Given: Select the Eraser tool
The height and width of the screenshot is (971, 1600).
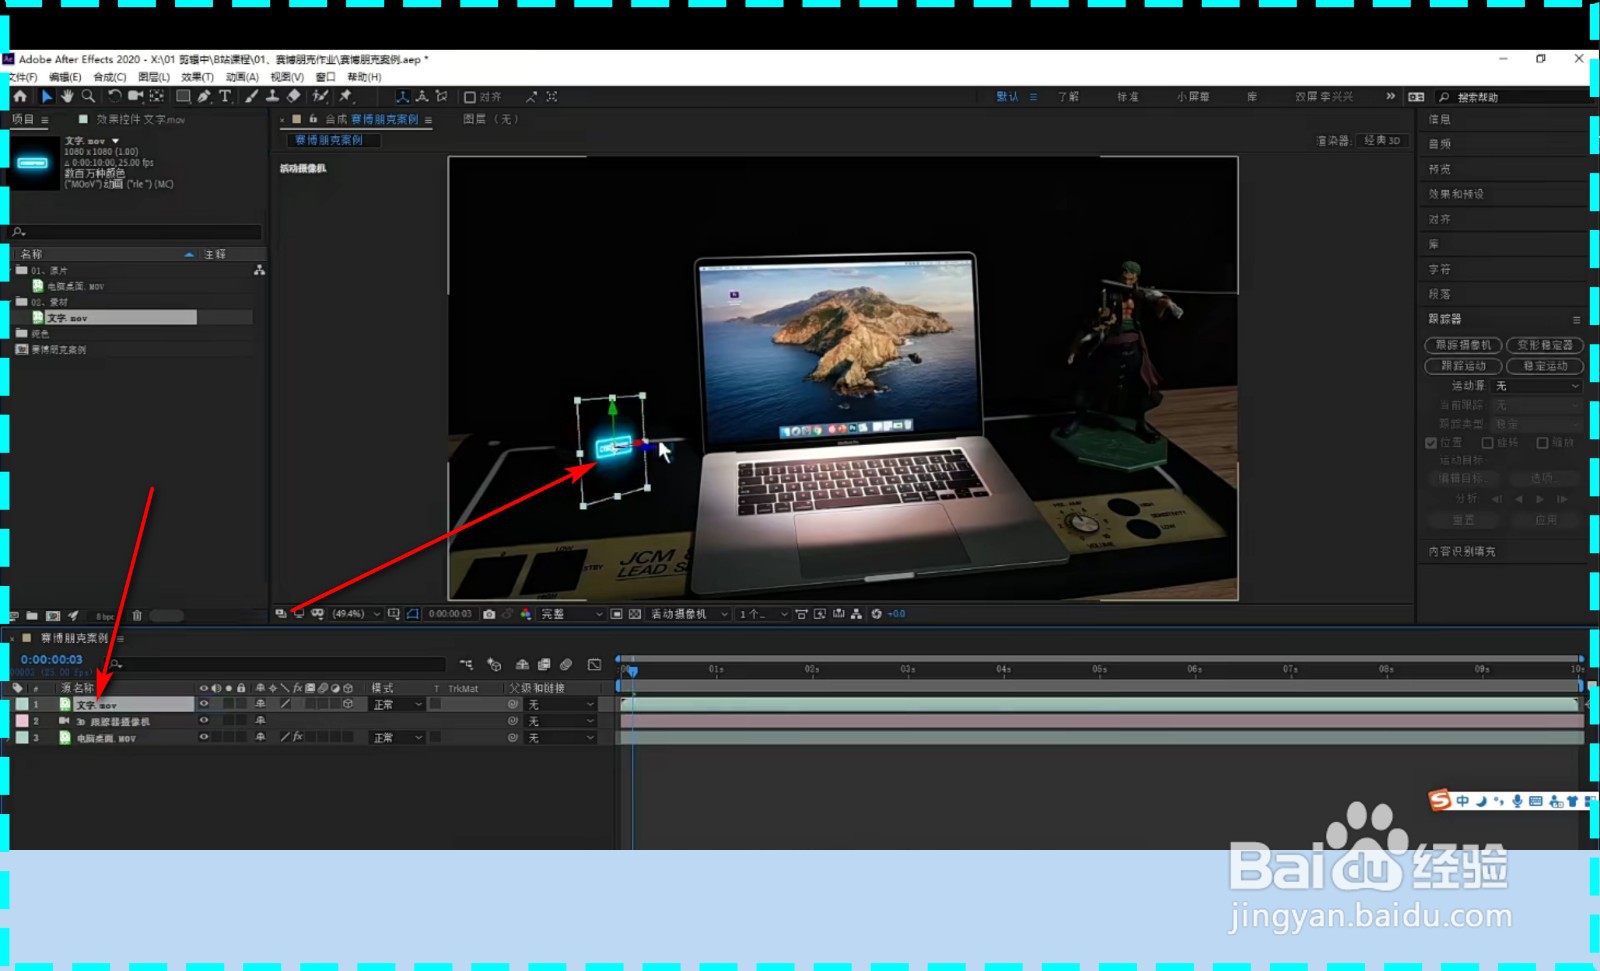Looking at the screenshot, I should [x=293, y=96].
